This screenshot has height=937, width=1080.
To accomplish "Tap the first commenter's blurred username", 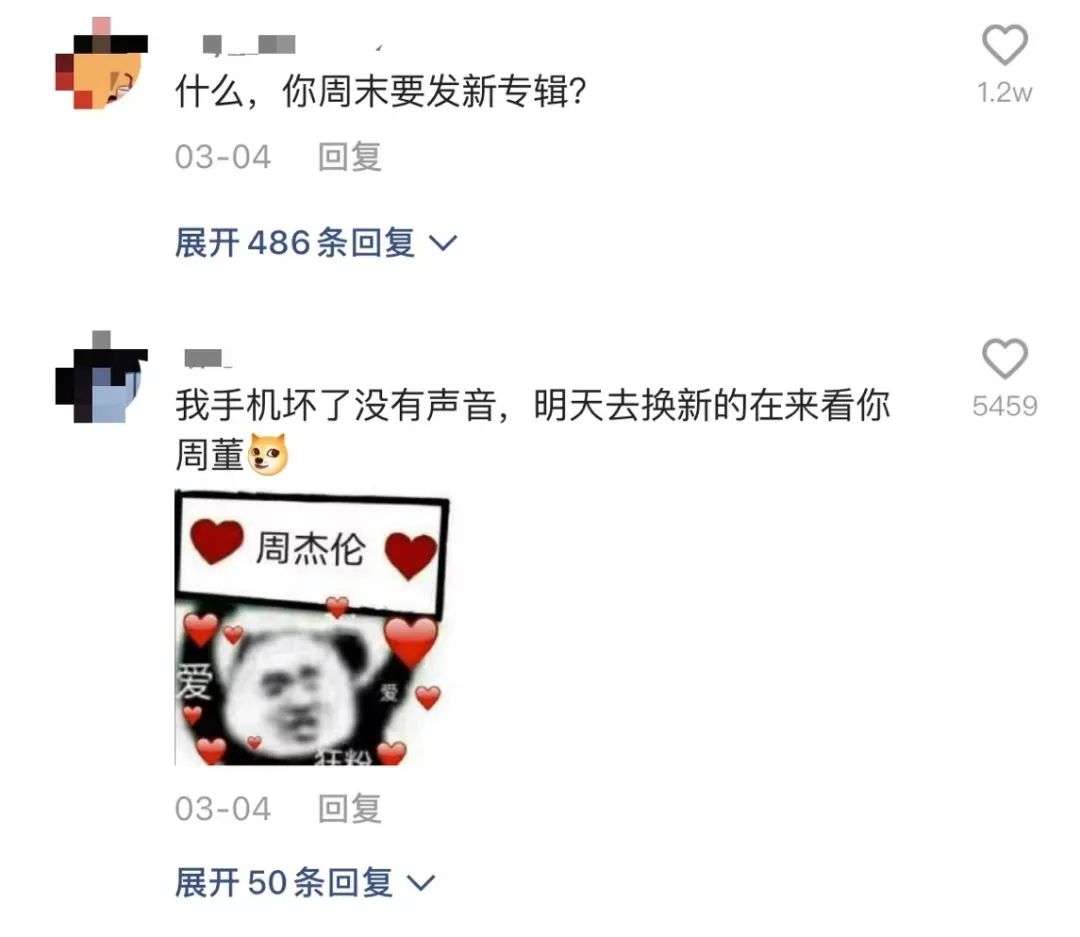I will 249,45.
